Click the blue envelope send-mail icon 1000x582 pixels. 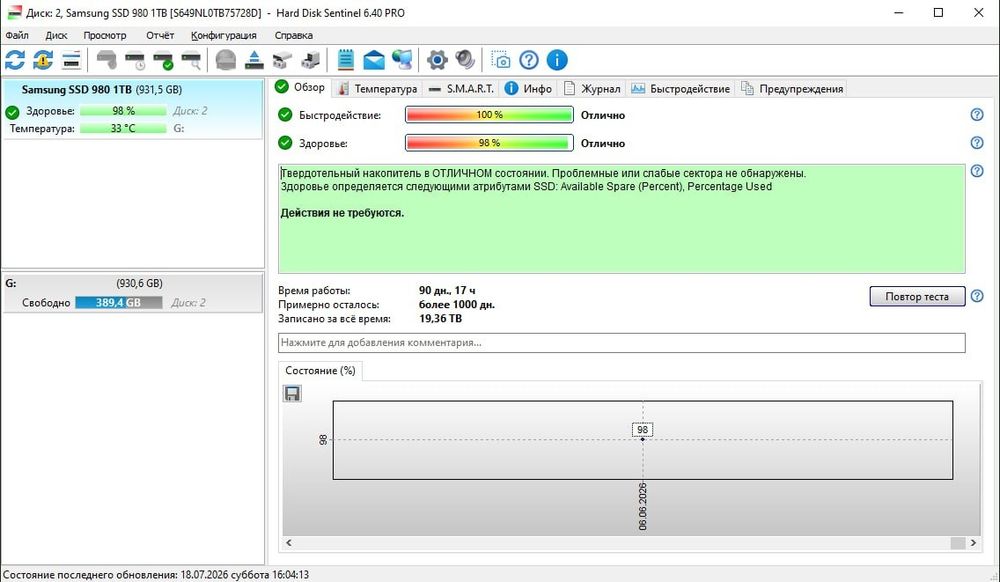(374, 61)
